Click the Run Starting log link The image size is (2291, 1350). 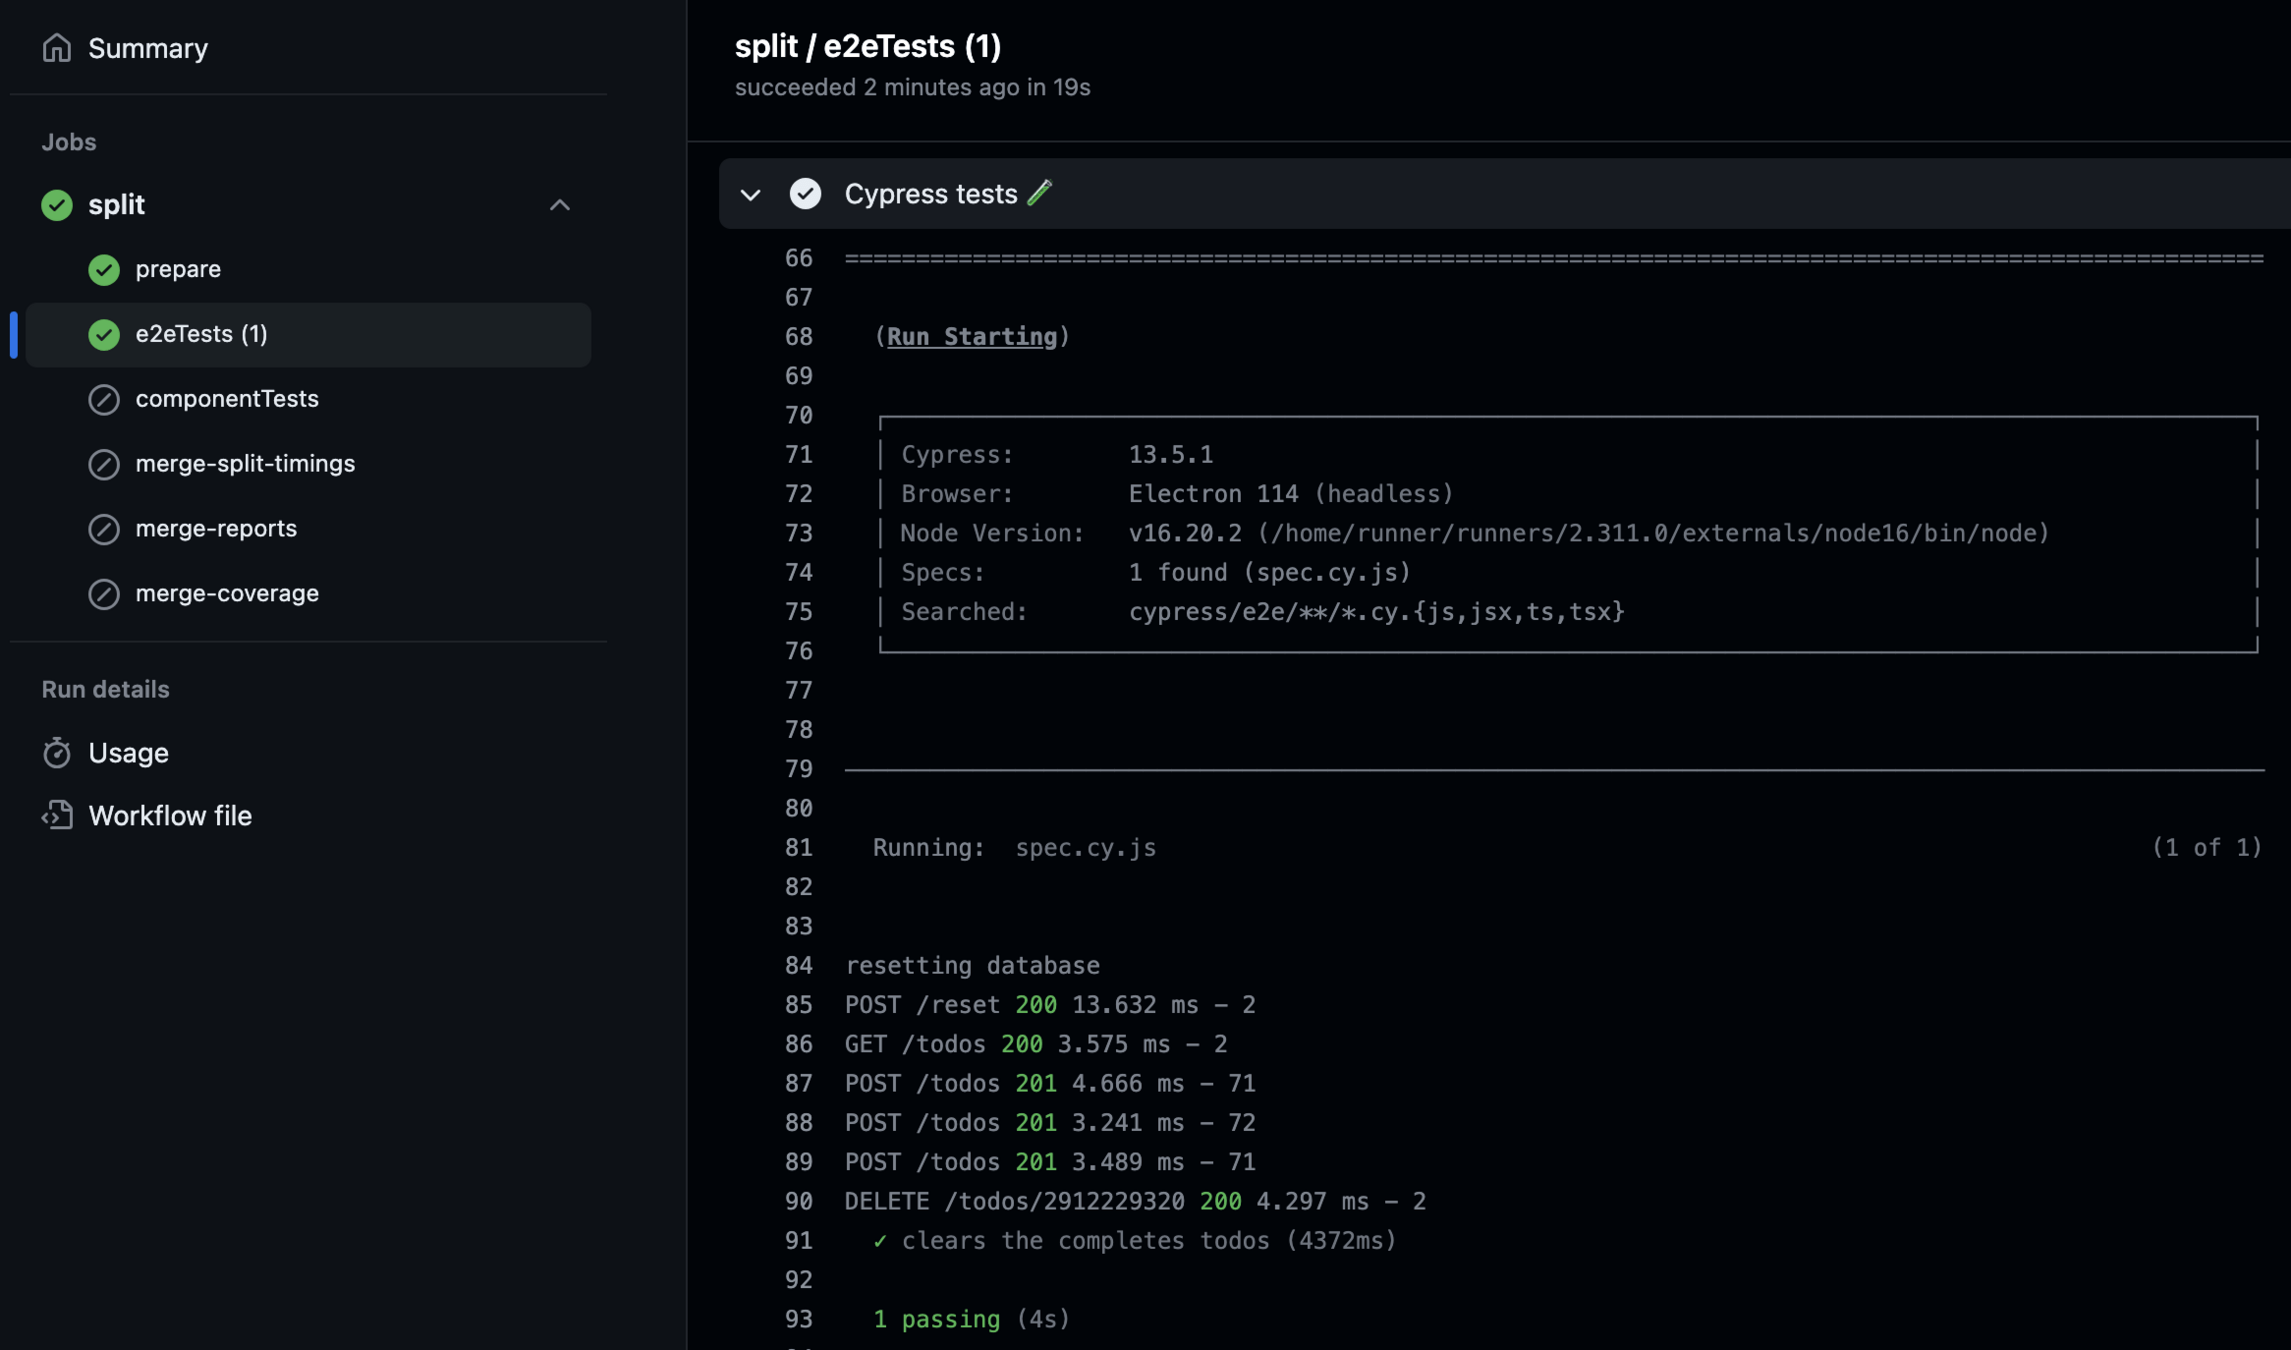pos(971,337)
